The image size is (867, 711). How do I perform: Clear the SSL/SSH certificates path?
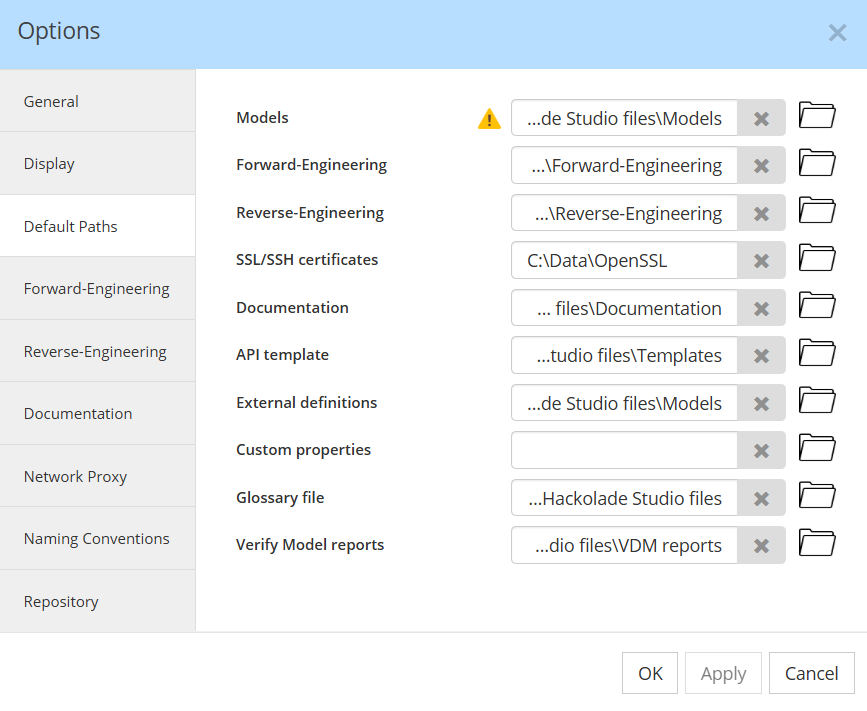pyautogui.click(x=761, y=260)
